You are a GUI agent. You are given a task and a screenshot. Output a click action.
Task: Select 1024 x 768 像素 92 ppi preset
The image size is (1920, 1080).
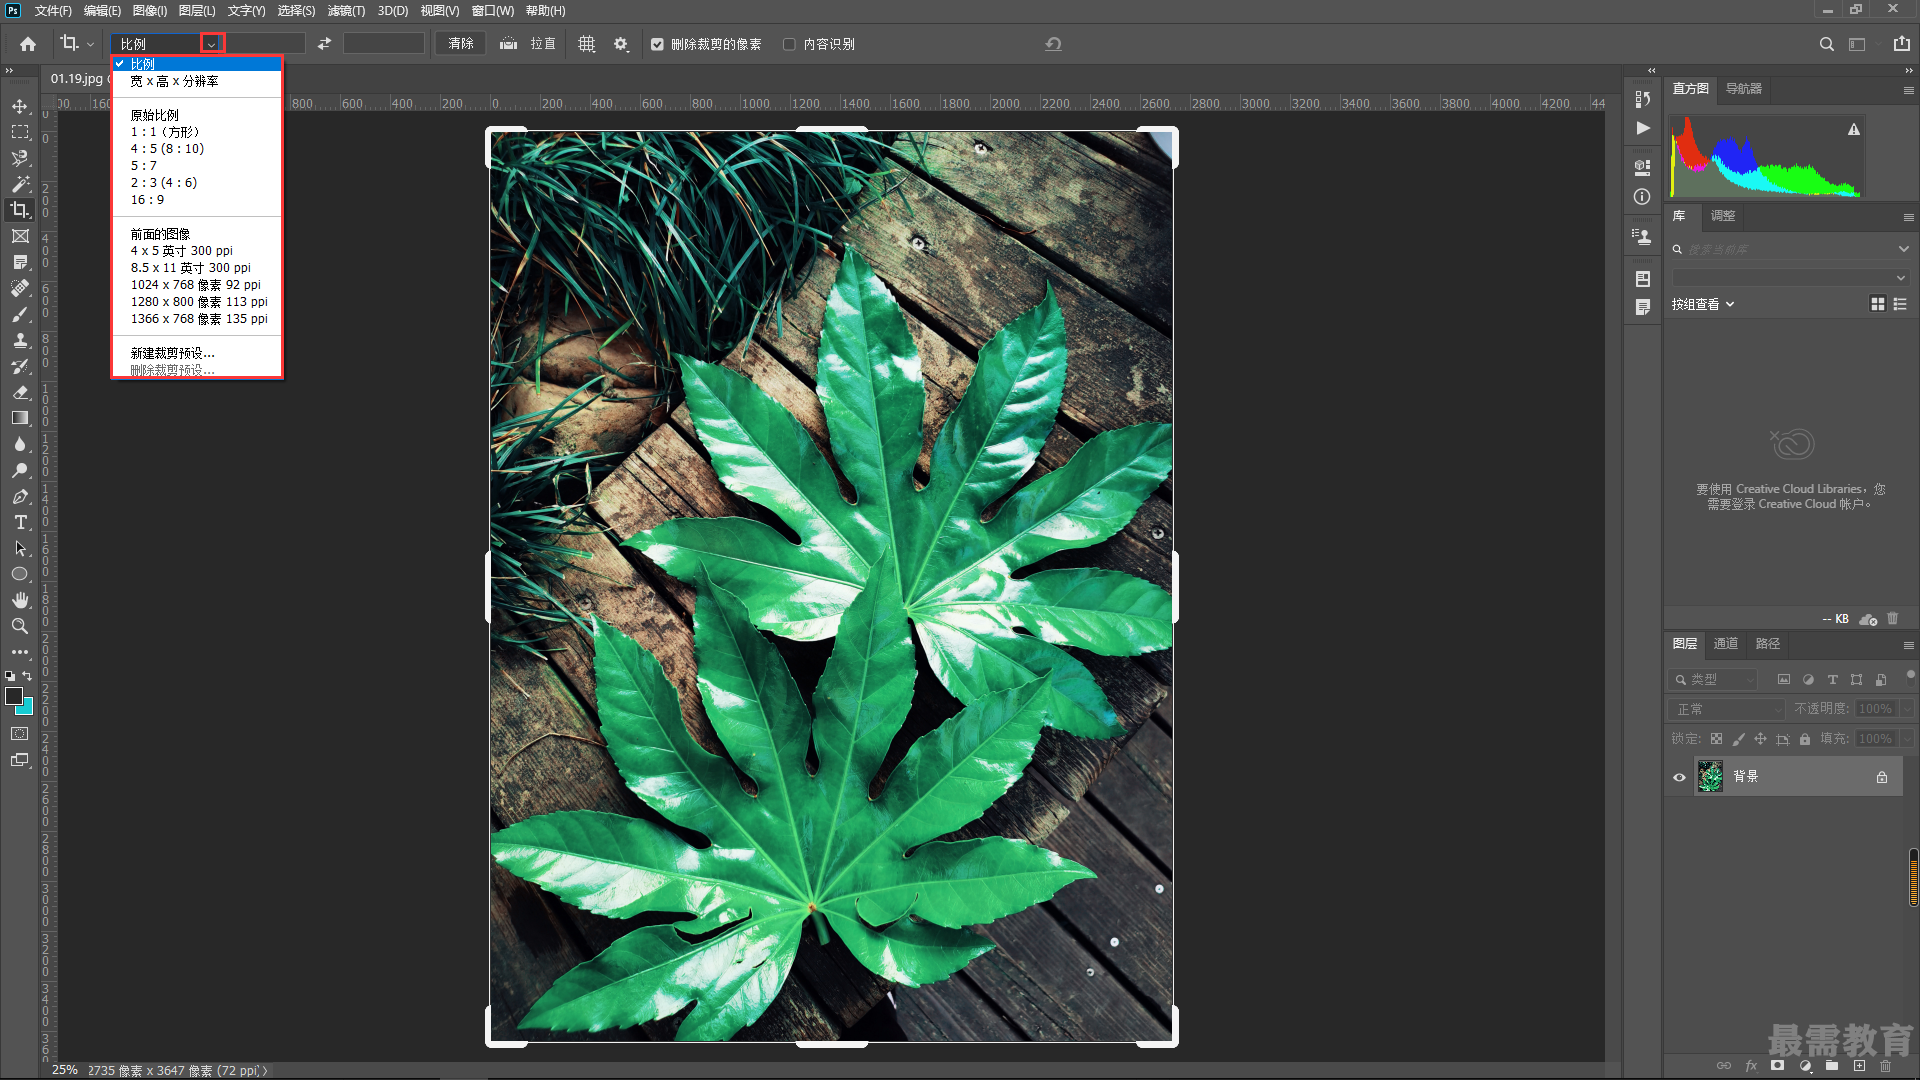pos(196,285)
